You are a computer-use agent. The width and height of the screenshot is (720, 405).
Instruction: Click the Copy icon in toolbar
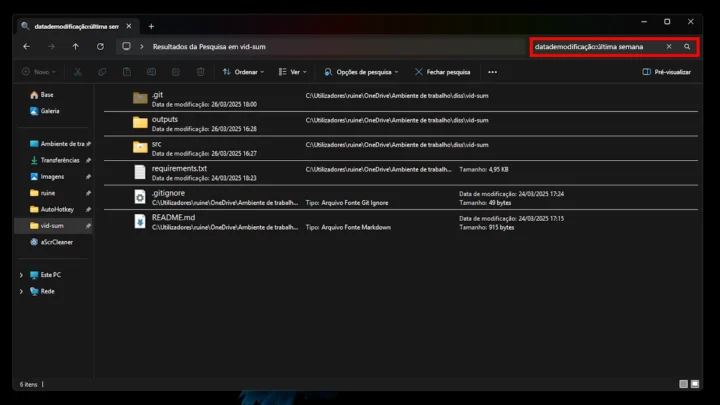(102, 72)
